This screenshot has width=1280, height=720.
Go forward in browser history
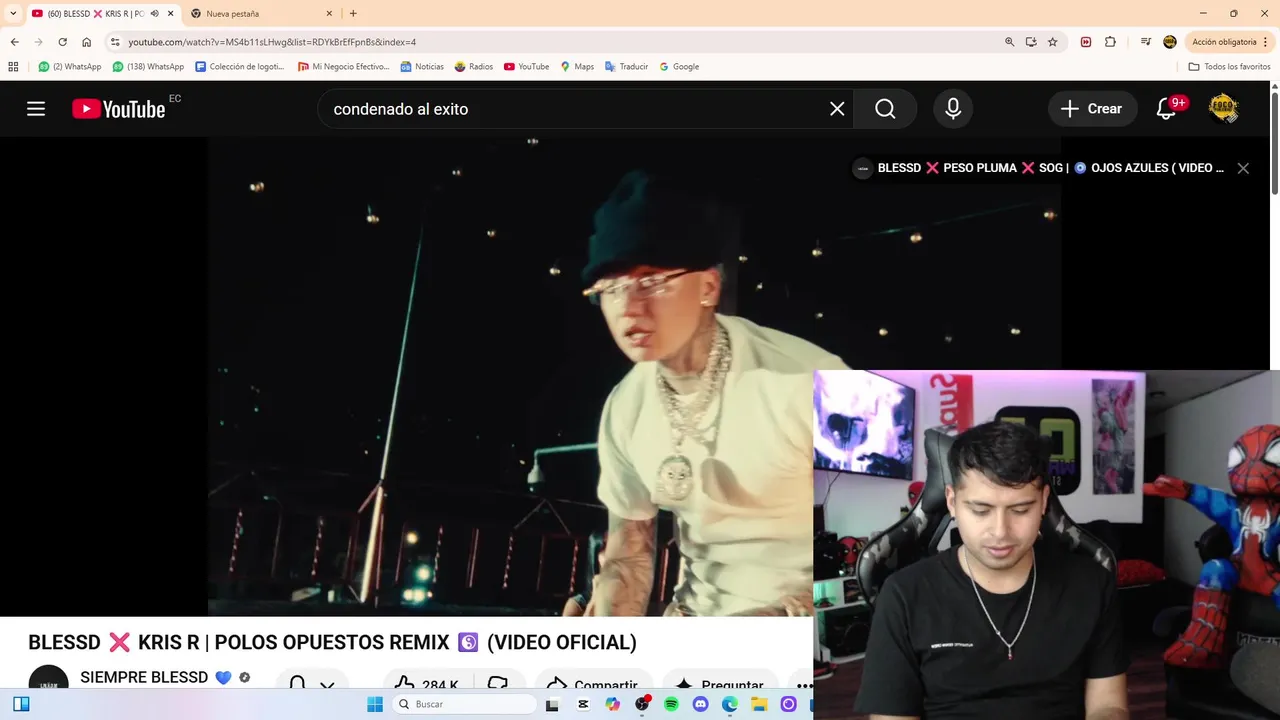coord(38,42)
